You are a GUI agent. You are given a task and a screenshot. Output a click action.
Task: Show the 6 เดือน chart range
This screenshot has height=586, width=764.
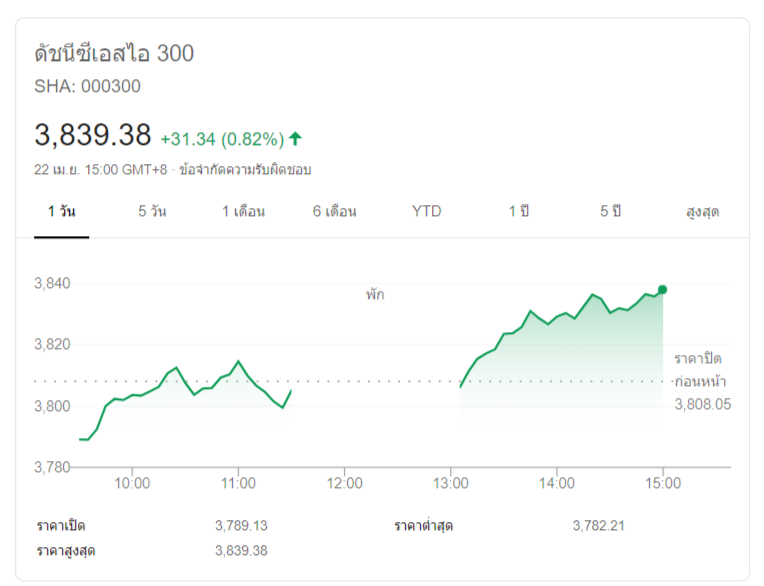pyautogui.click(x=335, y=211)
